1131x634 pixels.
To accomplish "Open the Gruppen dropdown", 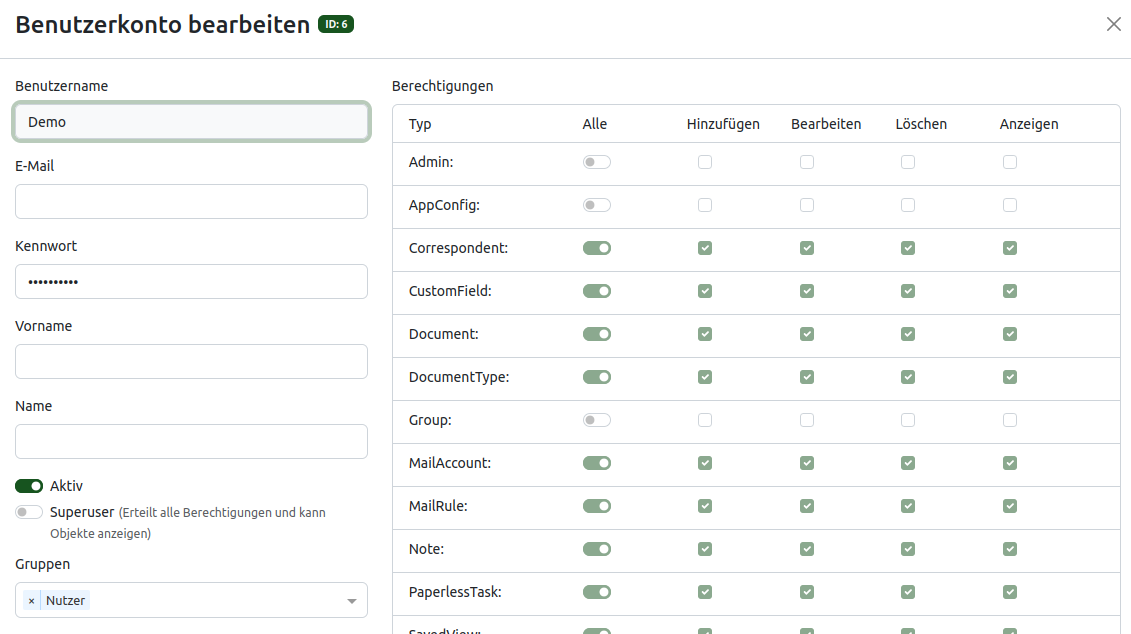I will (x=351, y=600).
